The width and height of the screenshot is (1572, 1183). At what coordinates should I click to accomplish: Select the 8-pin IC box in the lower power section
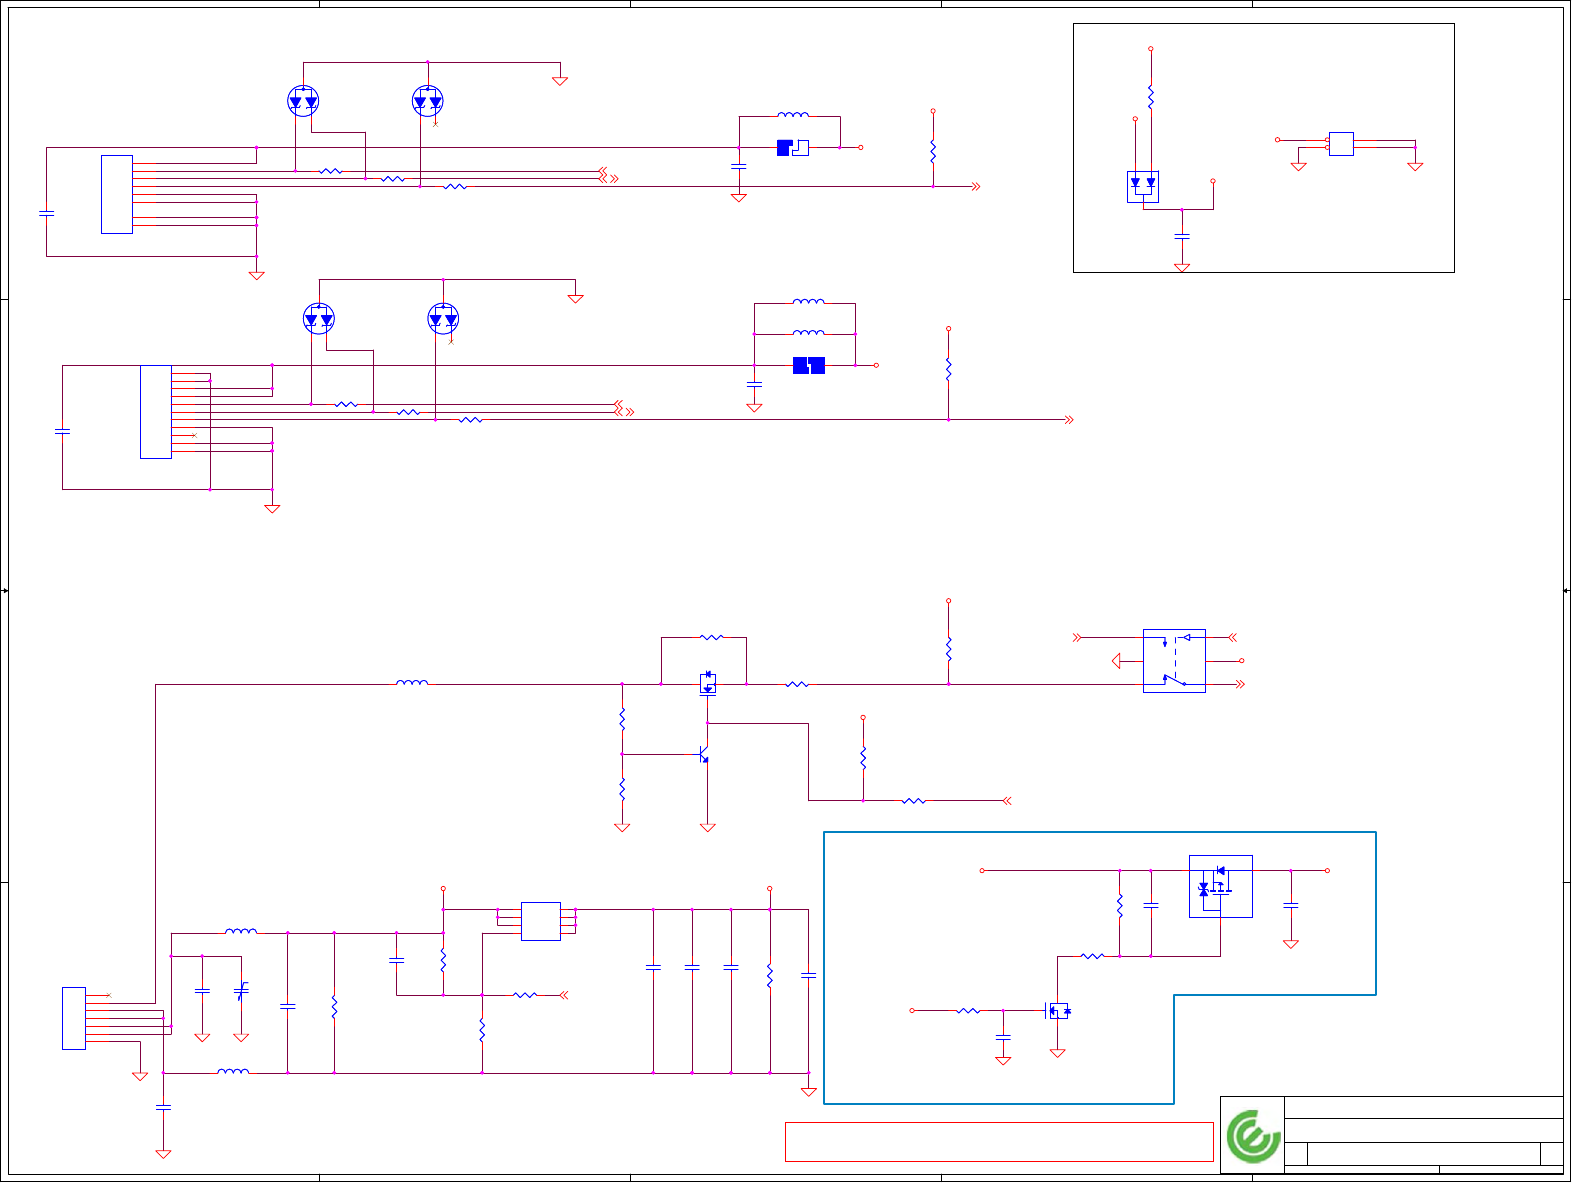click(540, 921)
